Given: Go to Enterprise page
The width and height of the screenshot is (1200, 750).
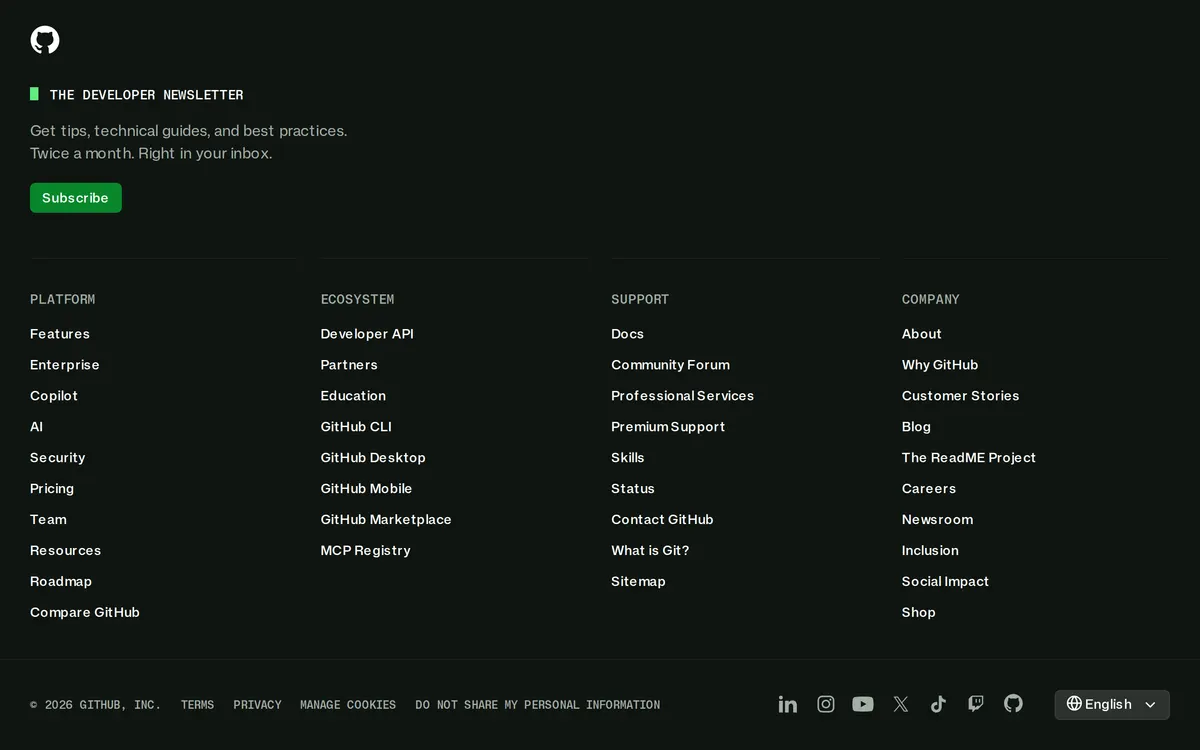Looking at the screenshot, I should point(65,365).
